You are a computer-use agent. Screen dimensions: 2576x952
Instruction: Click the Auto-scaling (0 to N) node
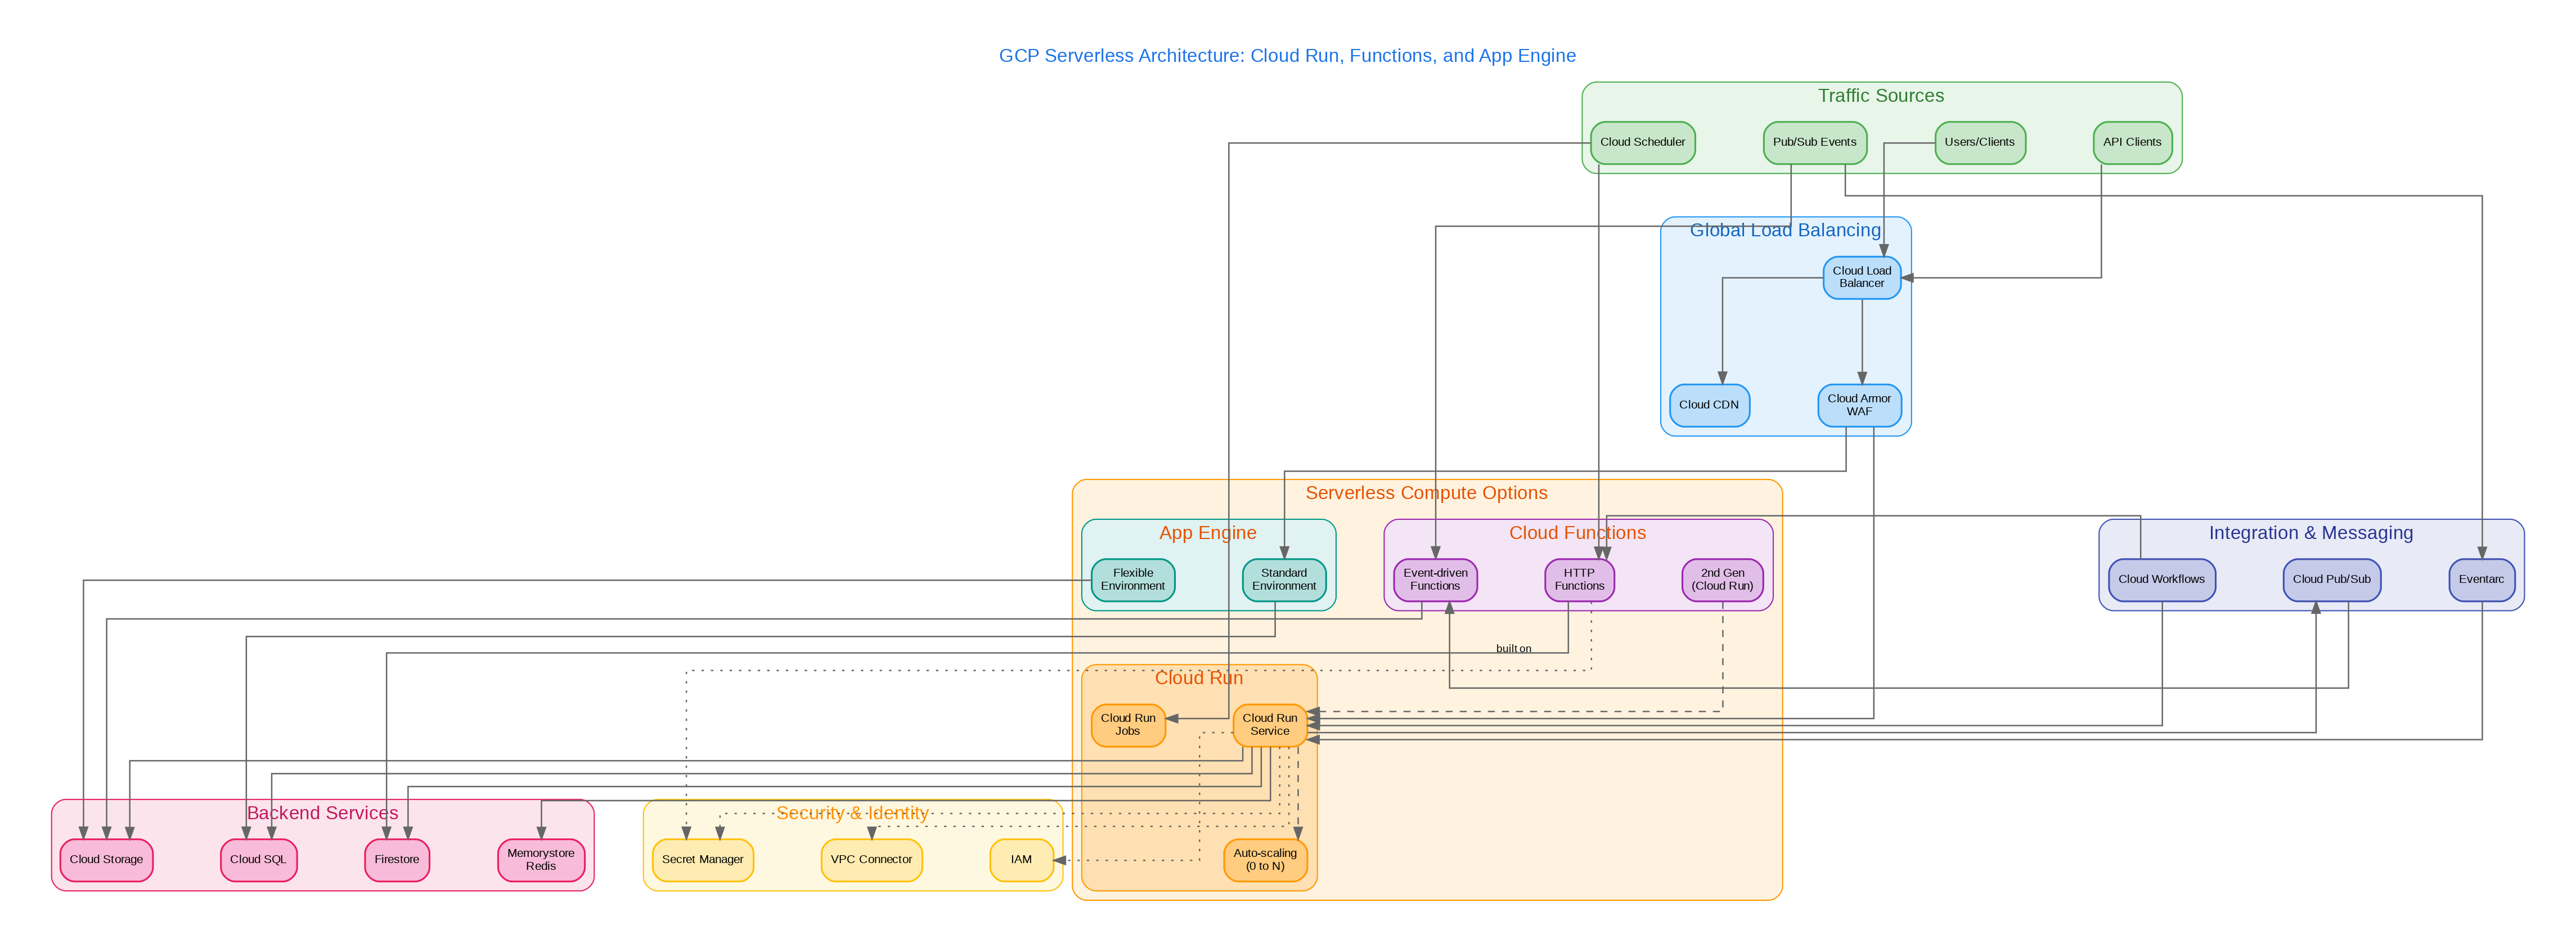(x=1265, y=860)
